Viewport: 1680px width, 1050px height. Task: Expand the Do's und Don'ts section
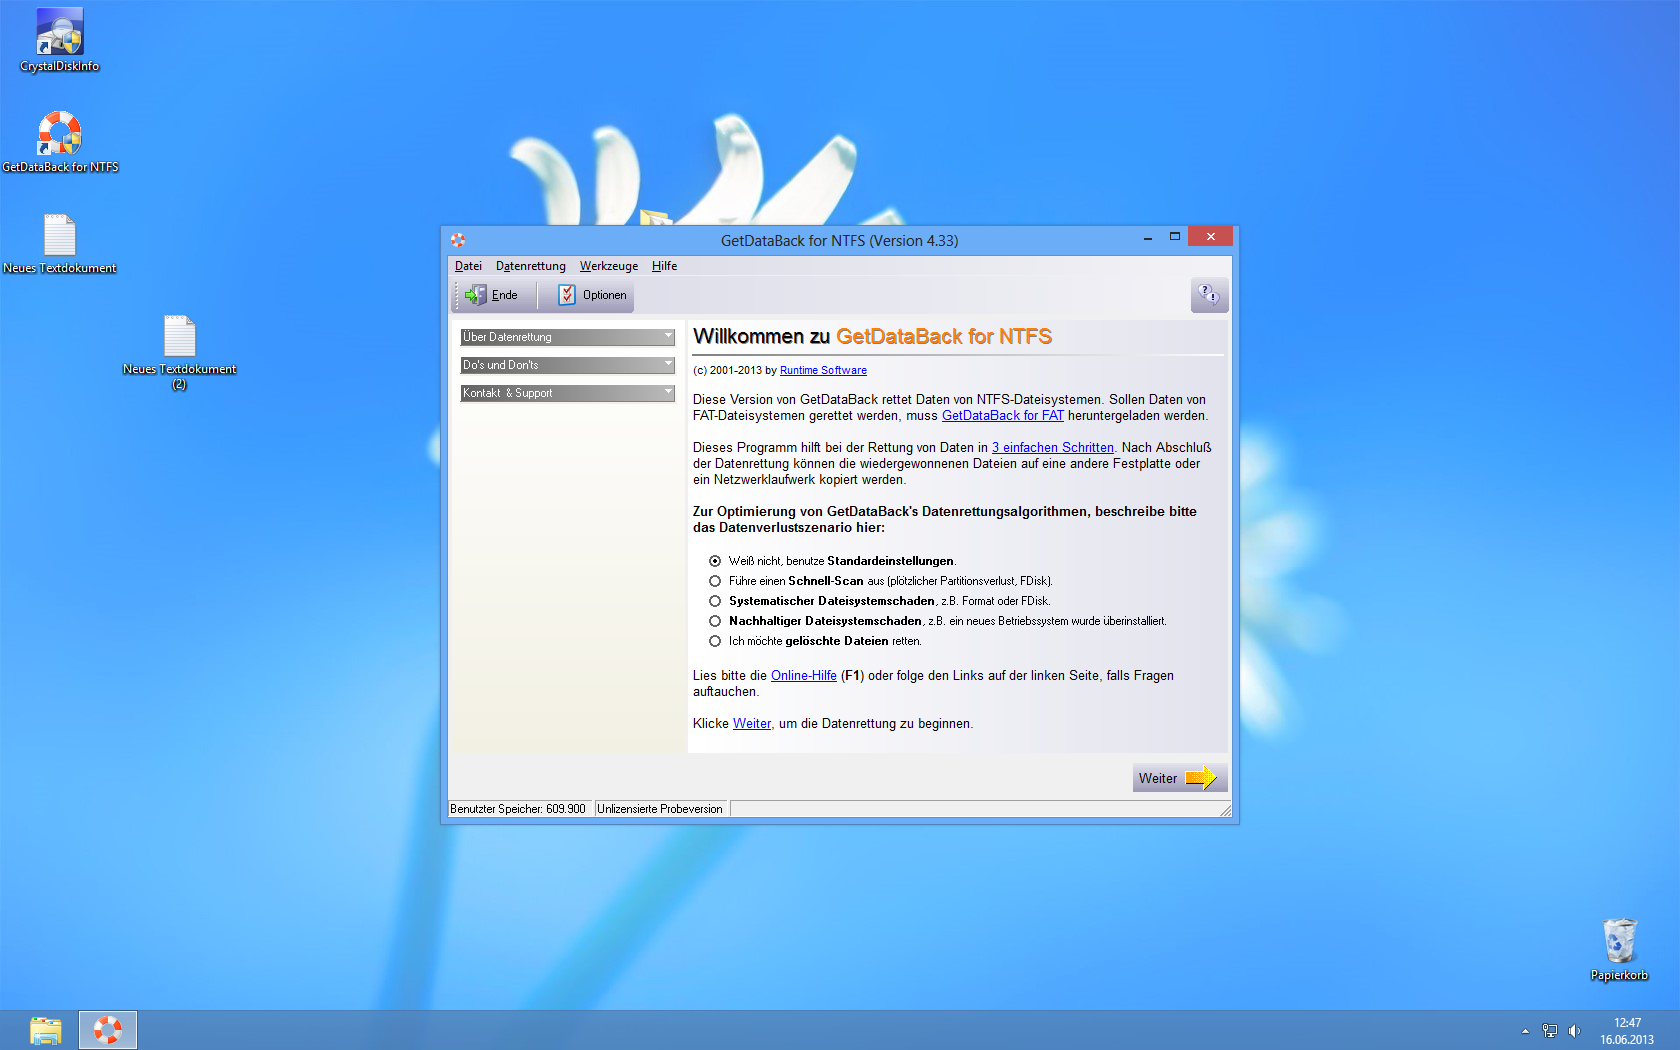(568, 365)
